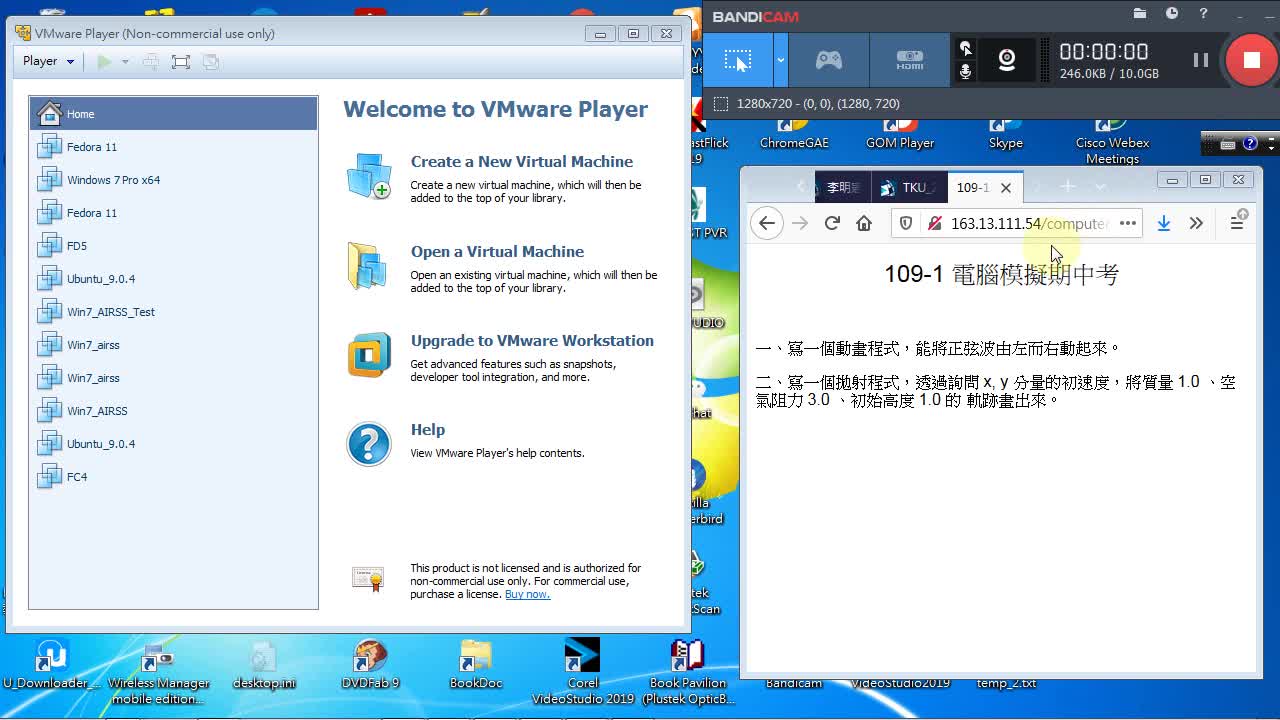The width and height of the screenshot is (1280, 720).
Task: Open a new browser tab with plus
Action: click(1067, 186)
